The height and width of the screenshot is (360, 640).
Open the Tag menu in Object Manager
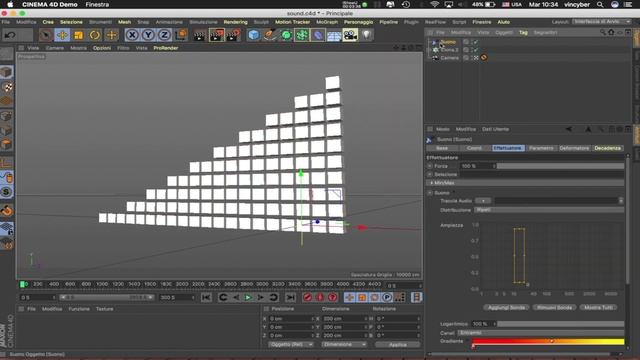click(523, 33)
